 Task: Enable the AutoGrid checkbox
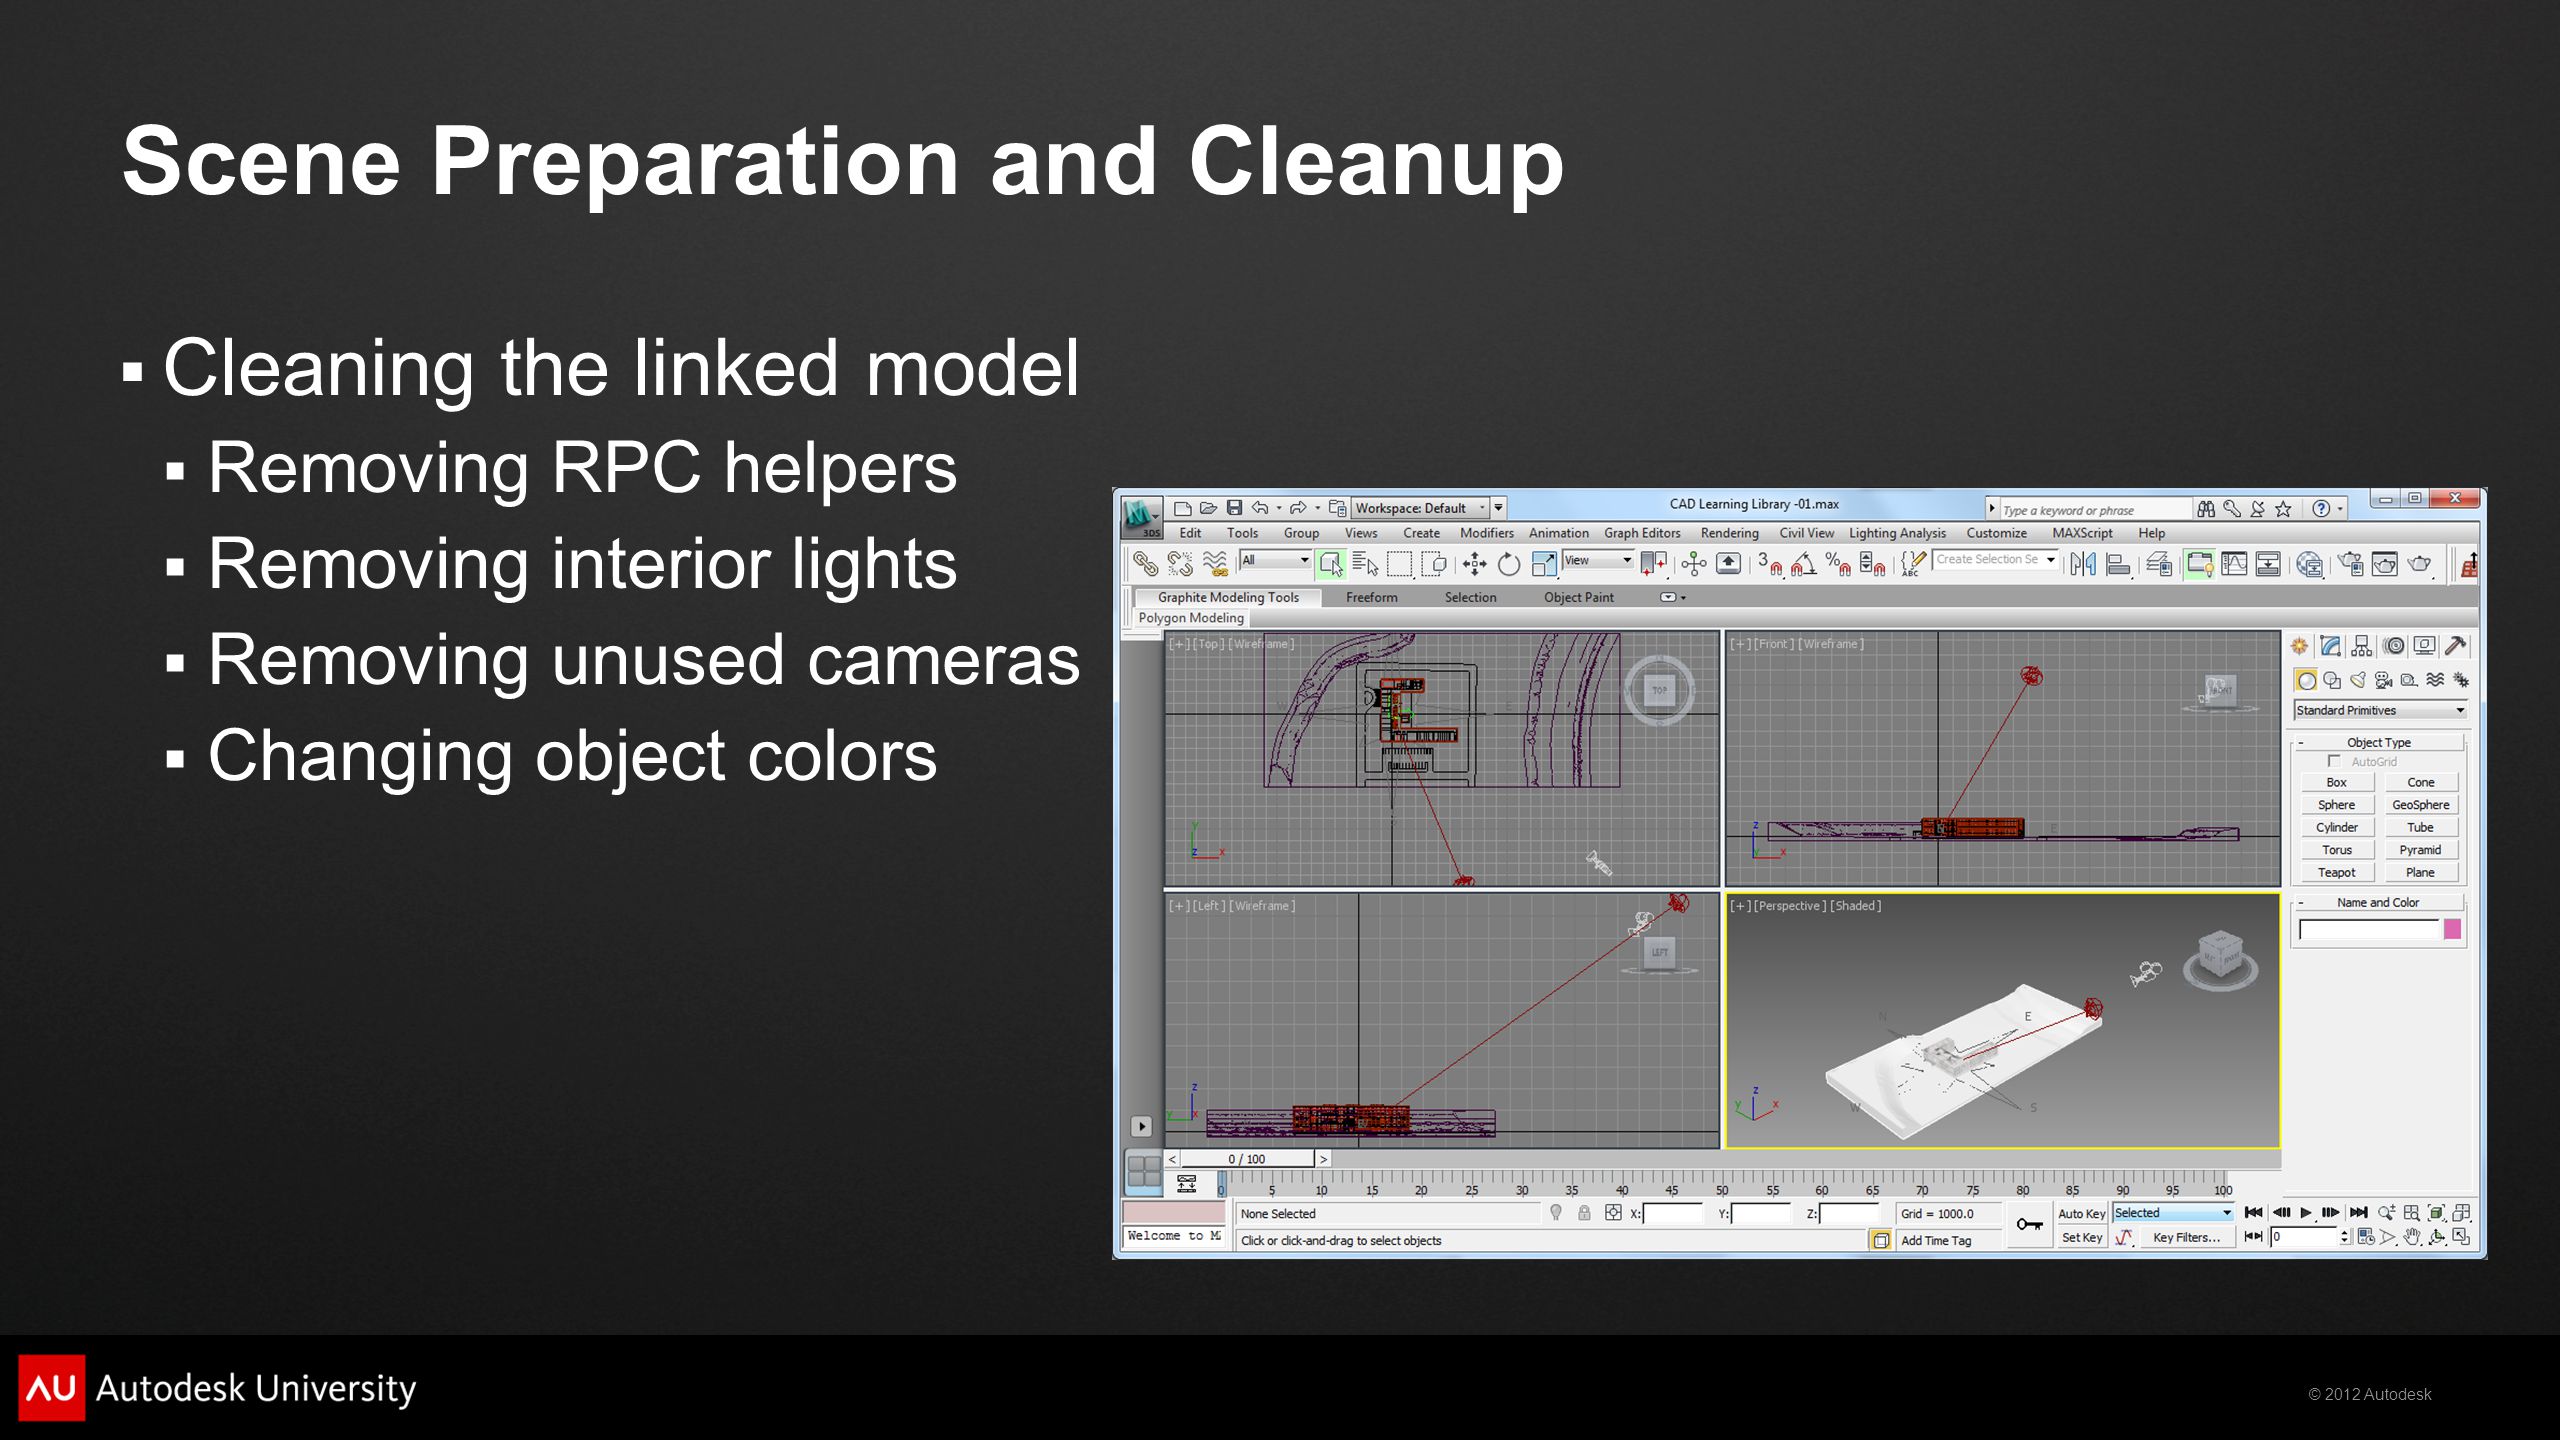[2334, 762]
